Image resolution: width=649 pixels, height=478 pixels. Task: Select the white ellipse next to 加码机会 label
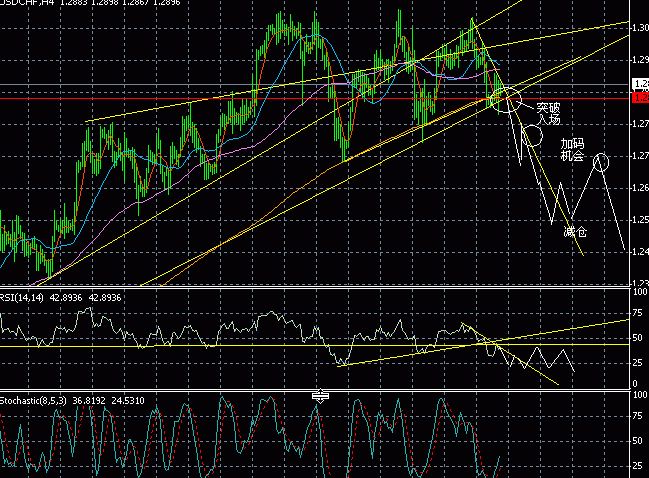click(601, 162)
